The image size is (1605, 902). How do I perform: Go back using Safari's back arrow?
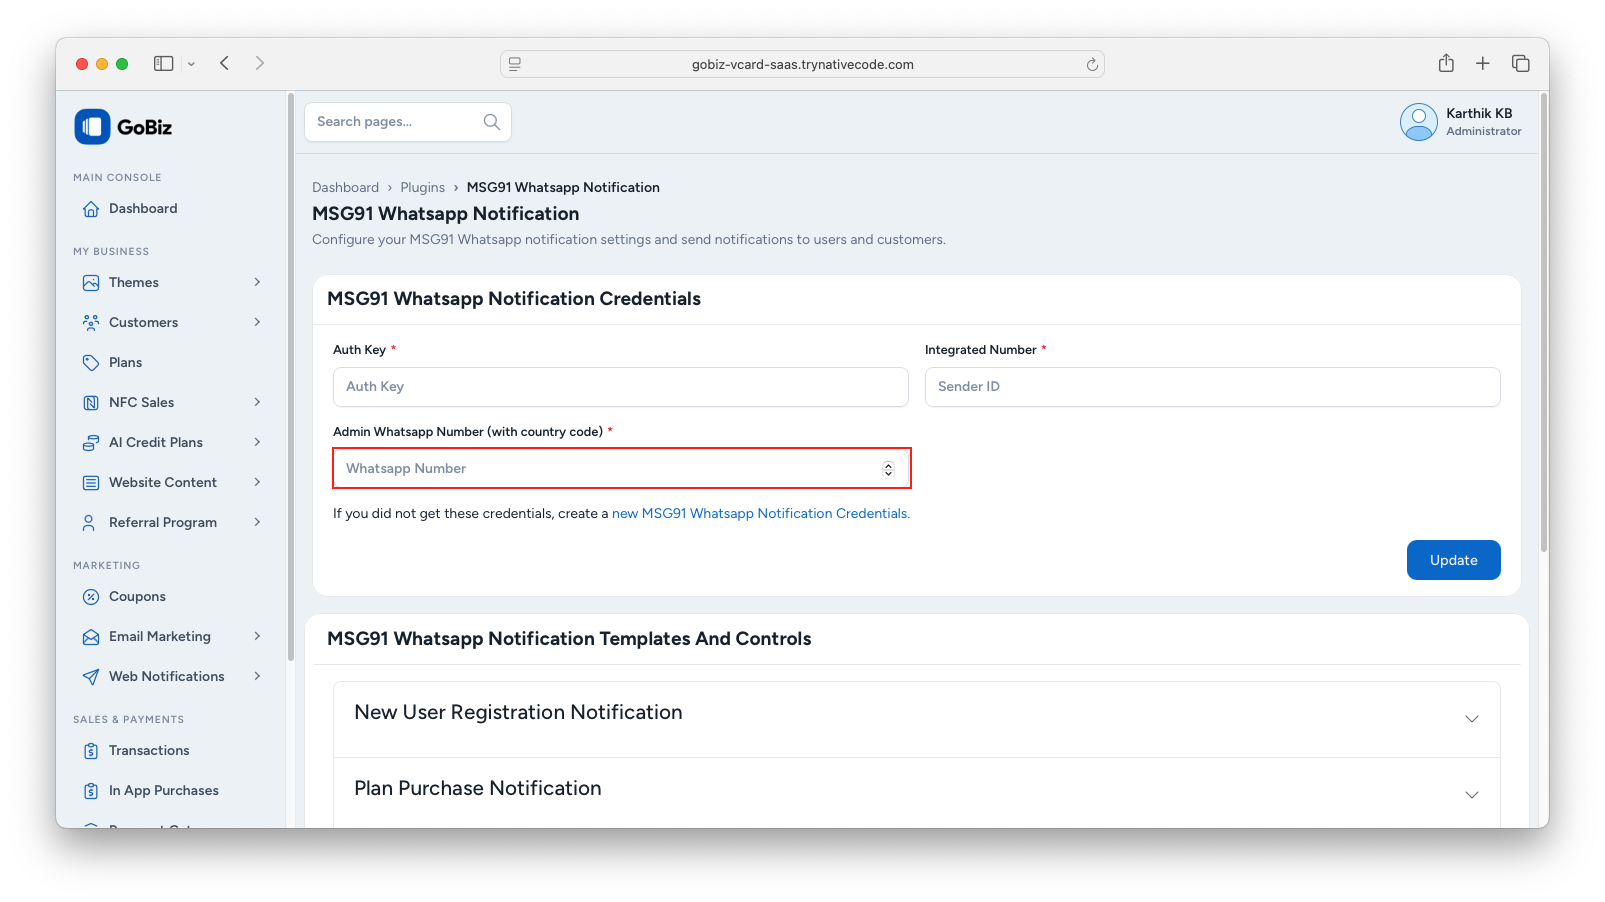225,63
